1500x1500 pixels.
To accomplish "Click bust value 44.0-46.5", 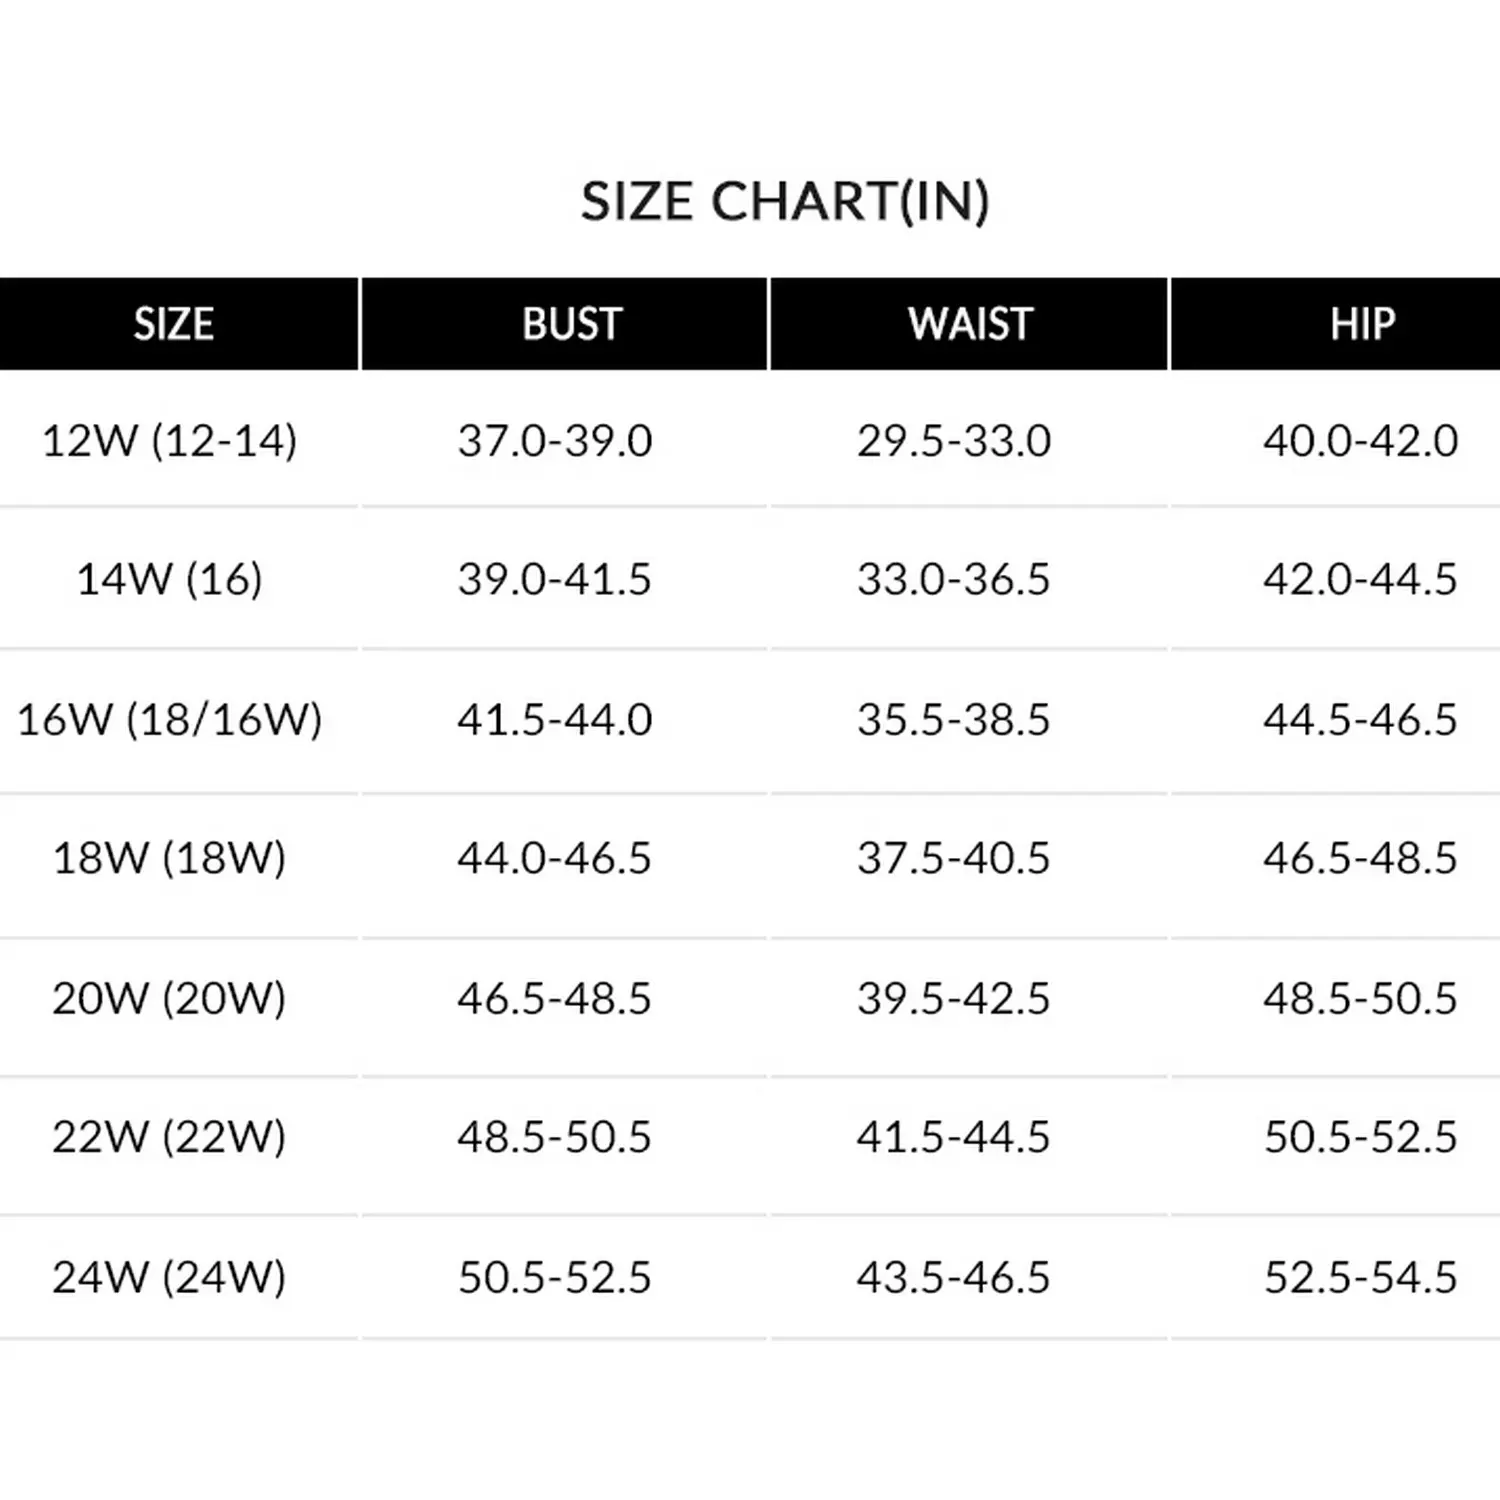I will click(555, 858).
